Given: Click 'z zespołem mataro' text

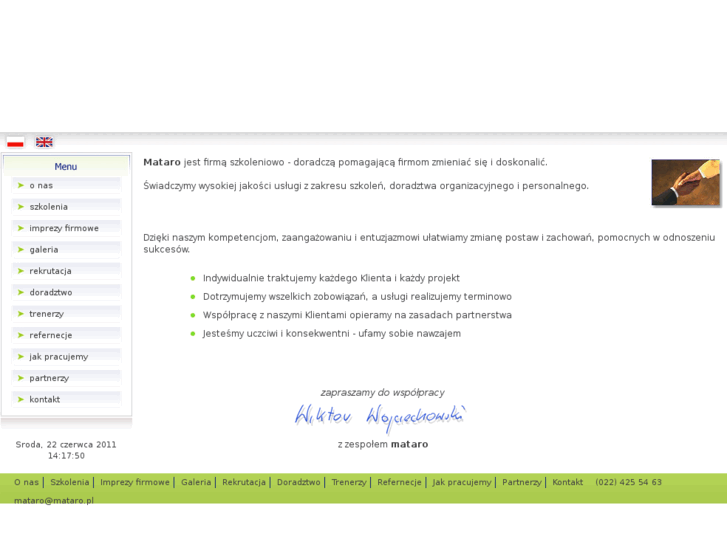Looking at the screenshot, I should tap(383, 444).
